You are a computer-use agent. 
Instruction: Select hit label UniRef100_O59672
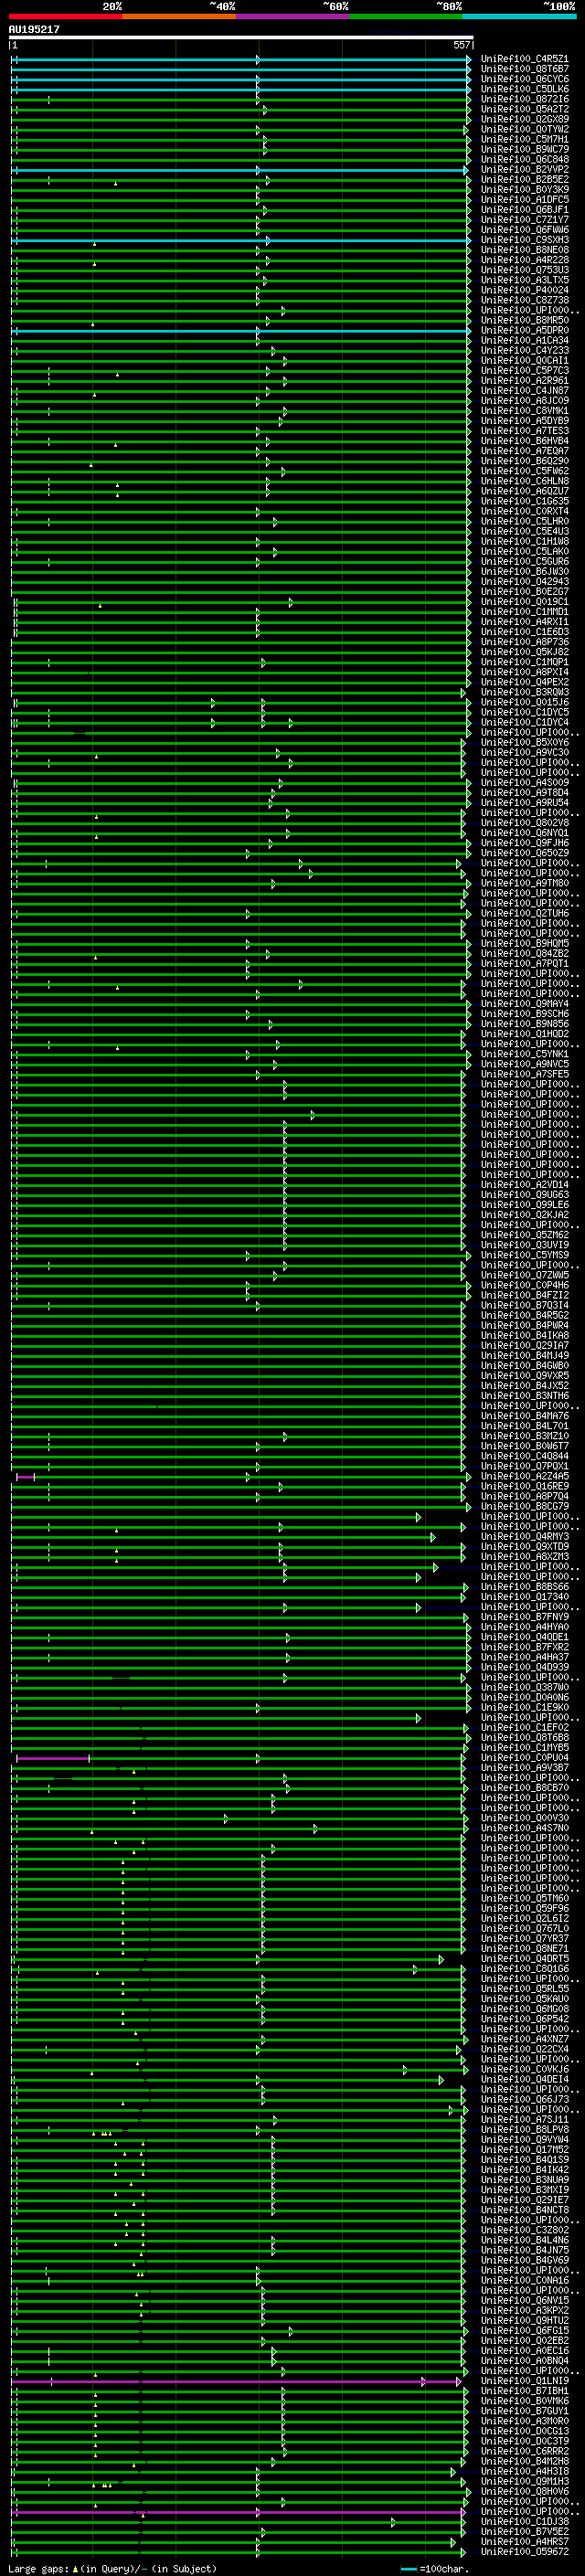524,2552
